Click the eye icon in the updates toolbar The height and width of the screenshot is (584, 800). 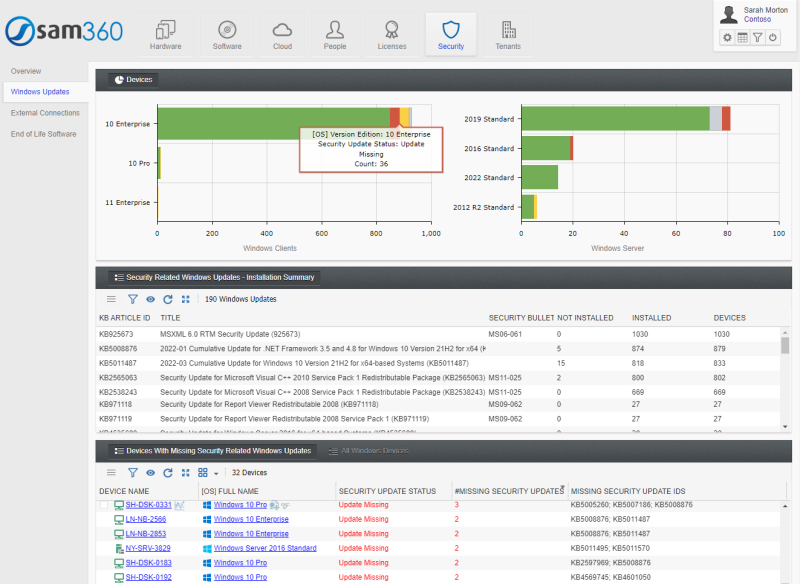coord(150,299)
